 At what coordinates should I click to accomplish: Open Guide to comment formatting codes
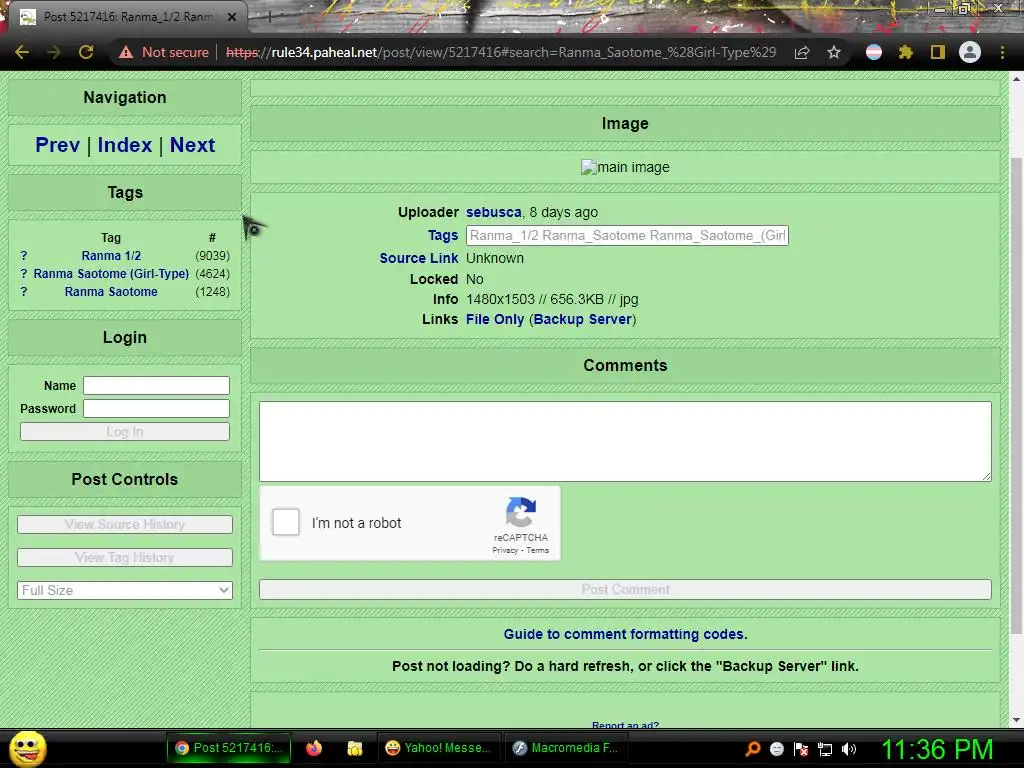tap(625, 634)
